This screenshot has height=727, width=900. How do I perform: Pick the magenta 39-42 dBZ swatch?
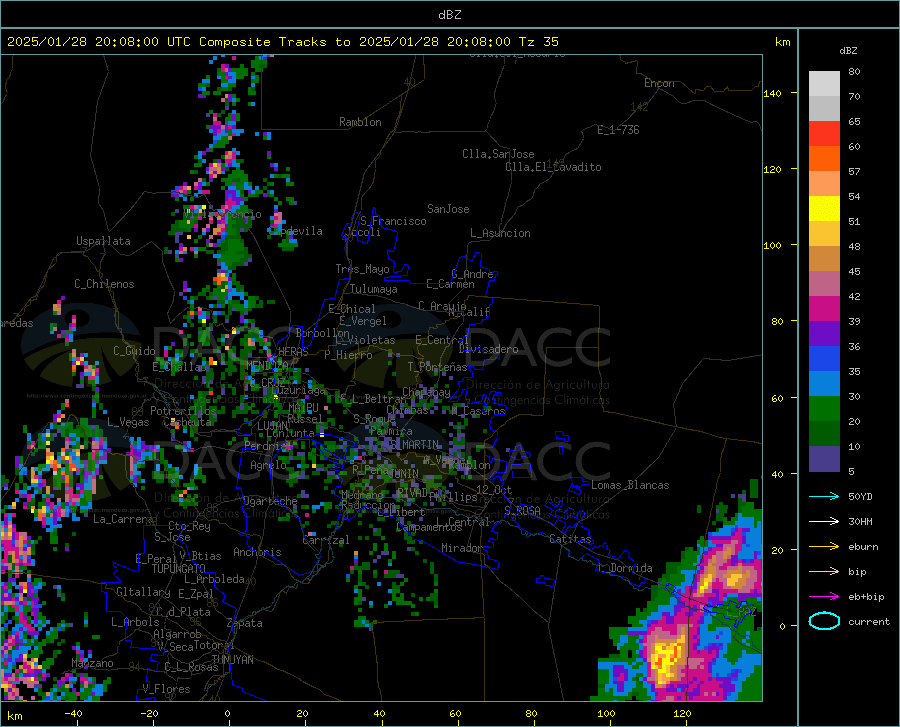[824, 309]
